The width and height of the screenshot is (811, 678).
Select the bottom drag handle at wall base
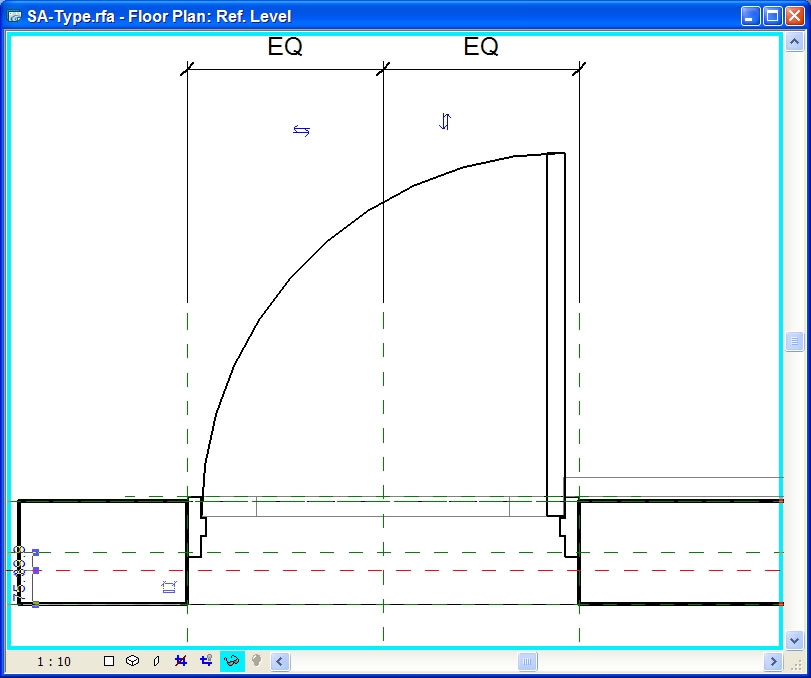coord(36,604)
